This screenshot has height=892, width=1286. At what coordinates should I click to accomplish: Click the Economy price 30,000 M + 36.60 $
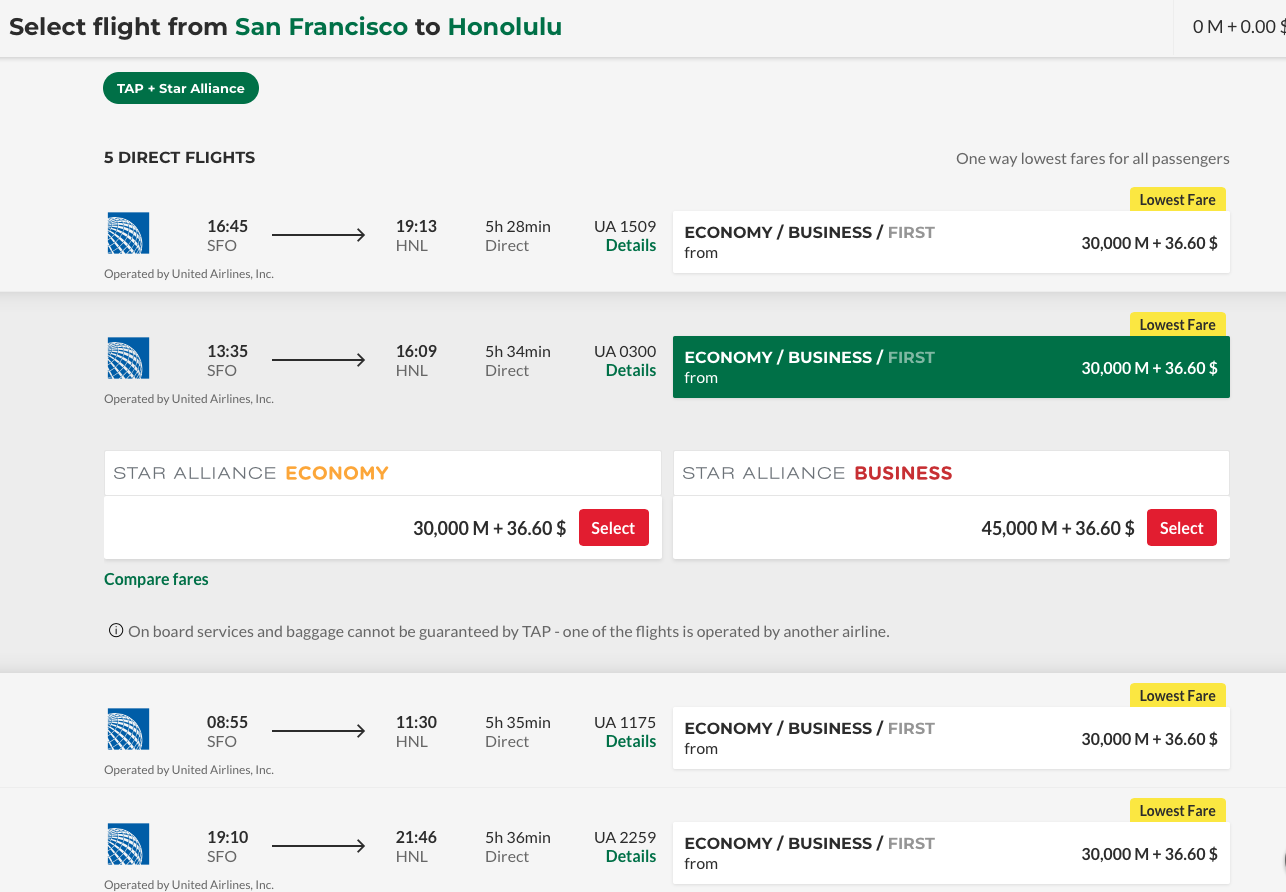[x=490, y=528]
